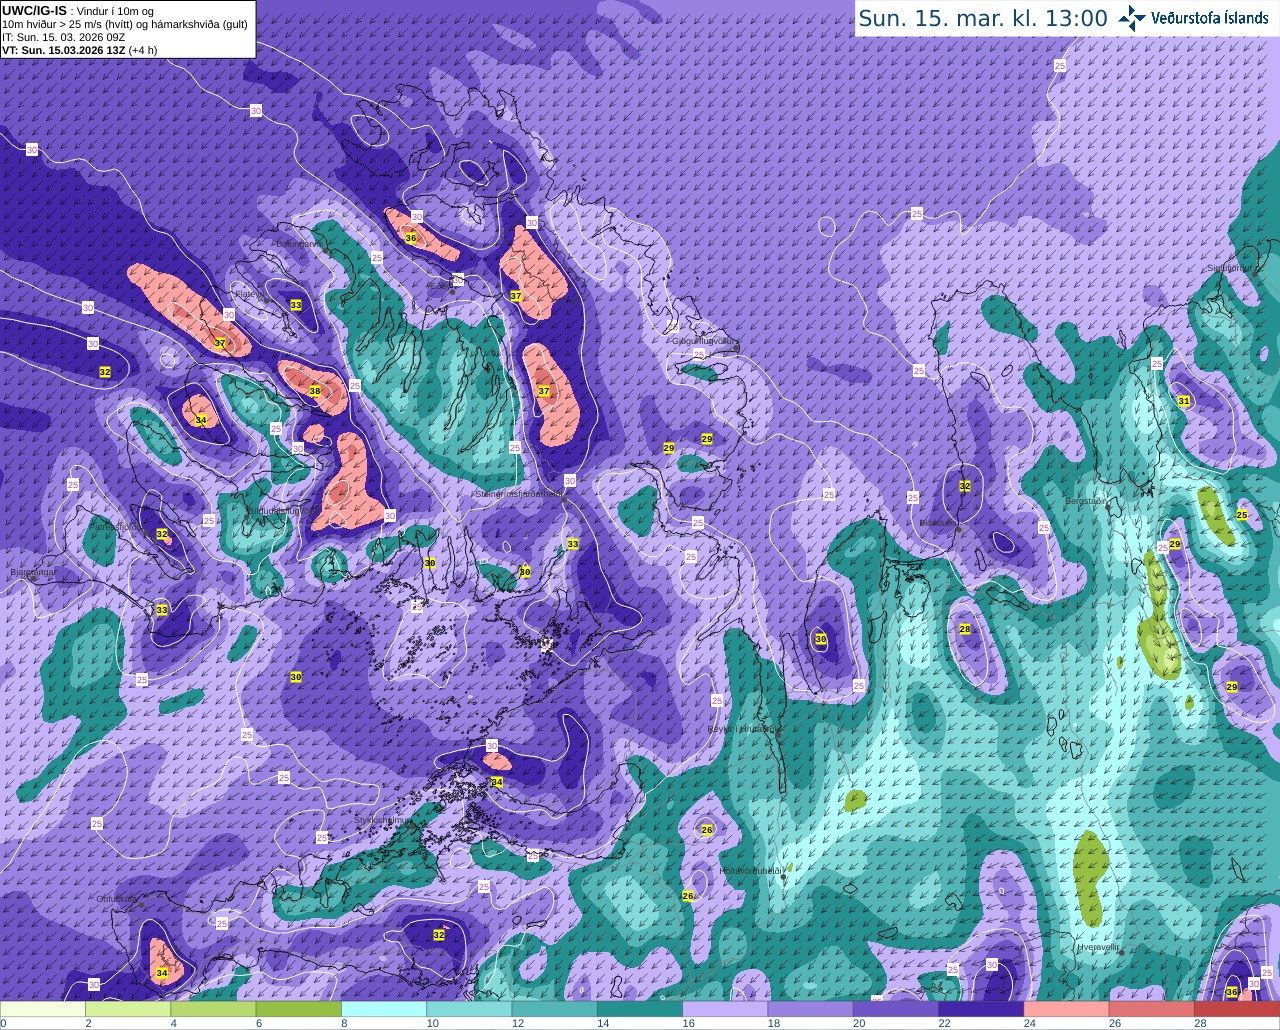
Task: Click the Blönduós station label
Action: point(938,522)
